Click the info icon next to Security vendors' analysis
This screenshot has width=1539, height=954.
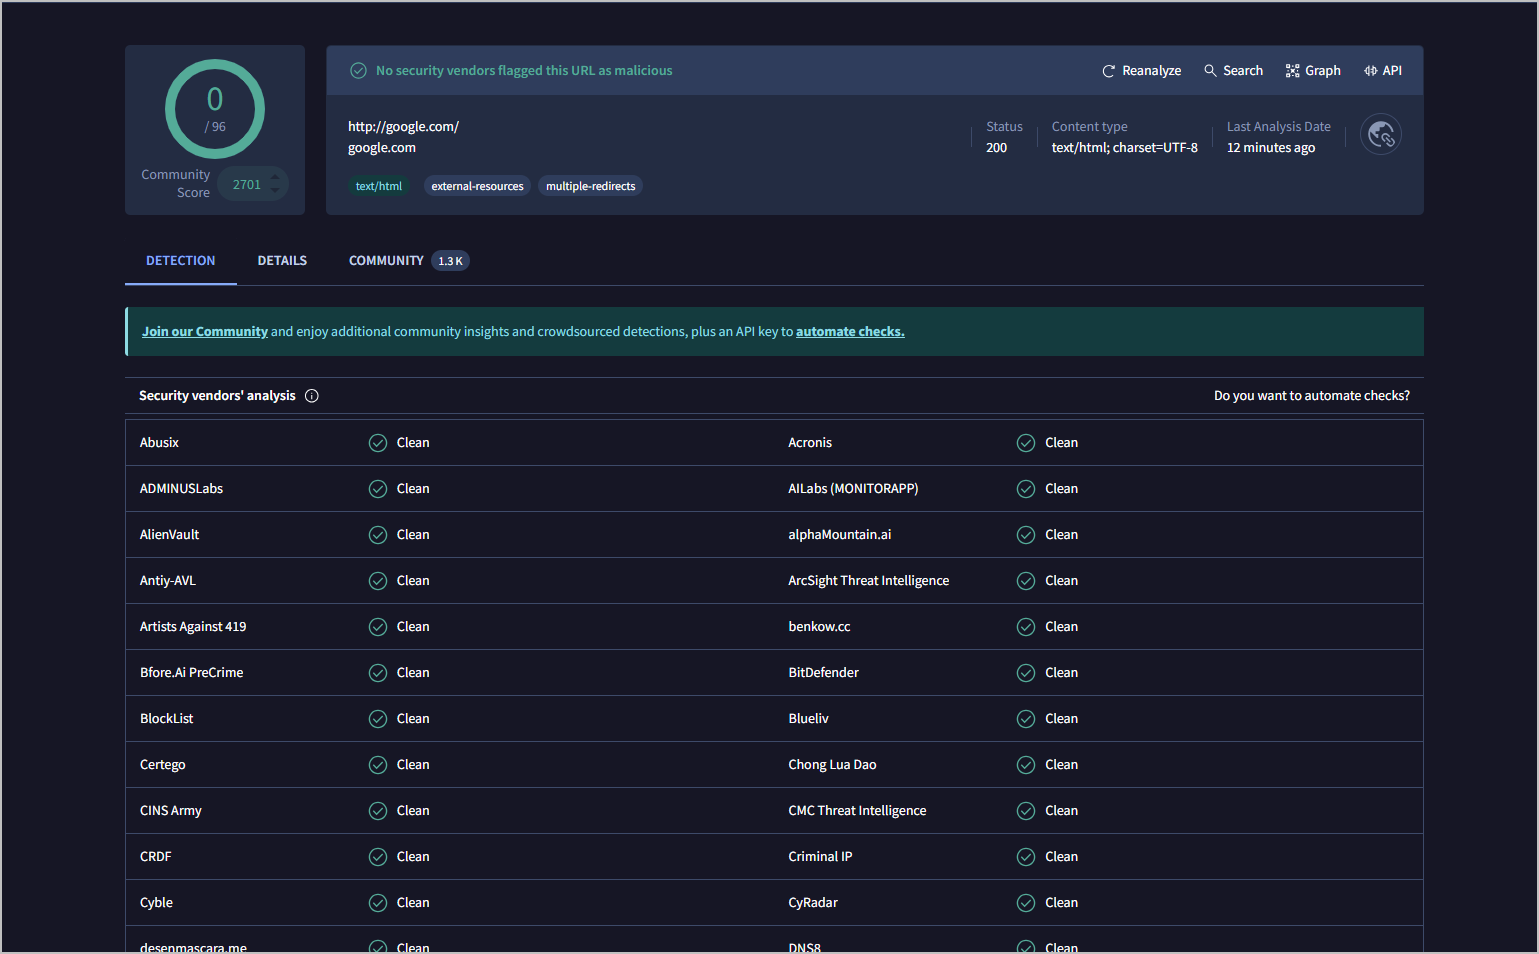point(312,396)
